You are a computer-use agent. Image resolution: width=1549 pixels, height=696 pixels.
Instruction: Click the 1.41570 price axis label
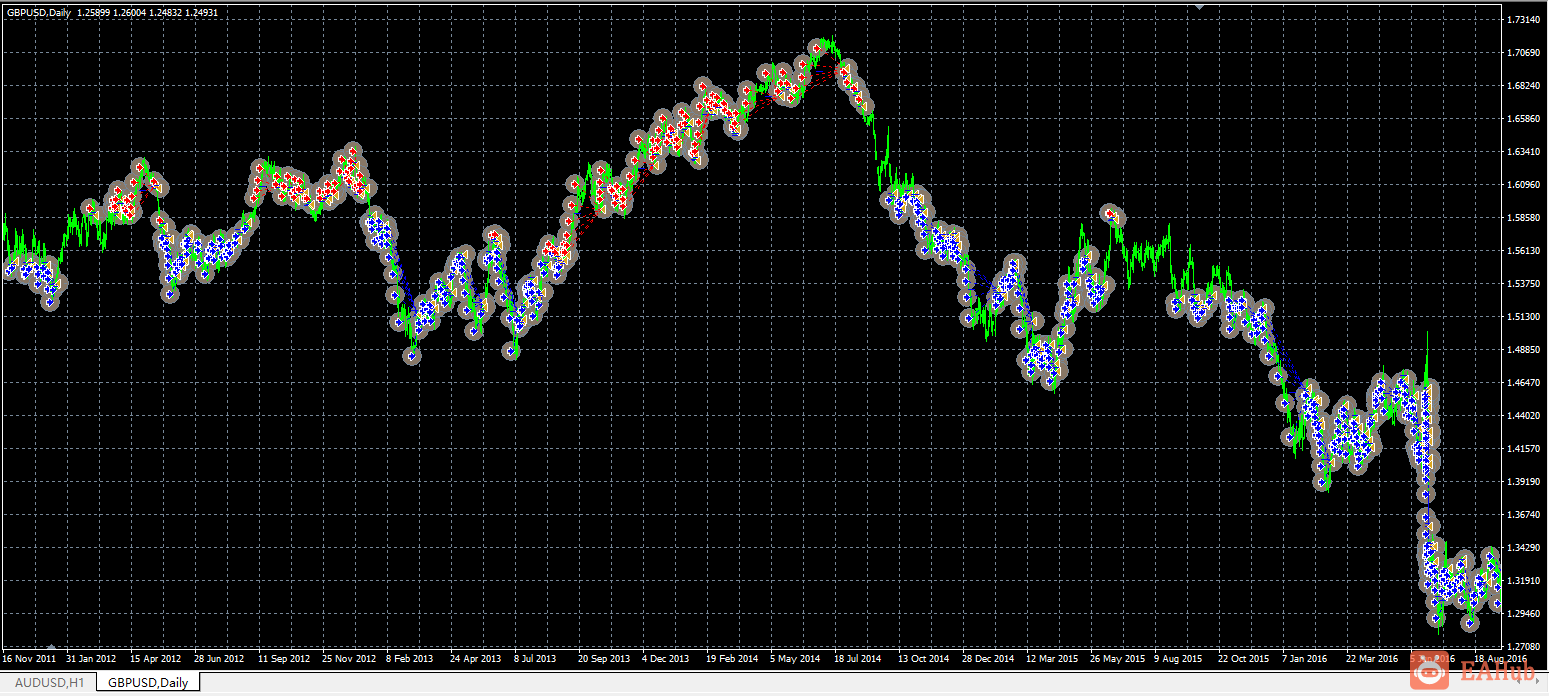(1526, 449)
